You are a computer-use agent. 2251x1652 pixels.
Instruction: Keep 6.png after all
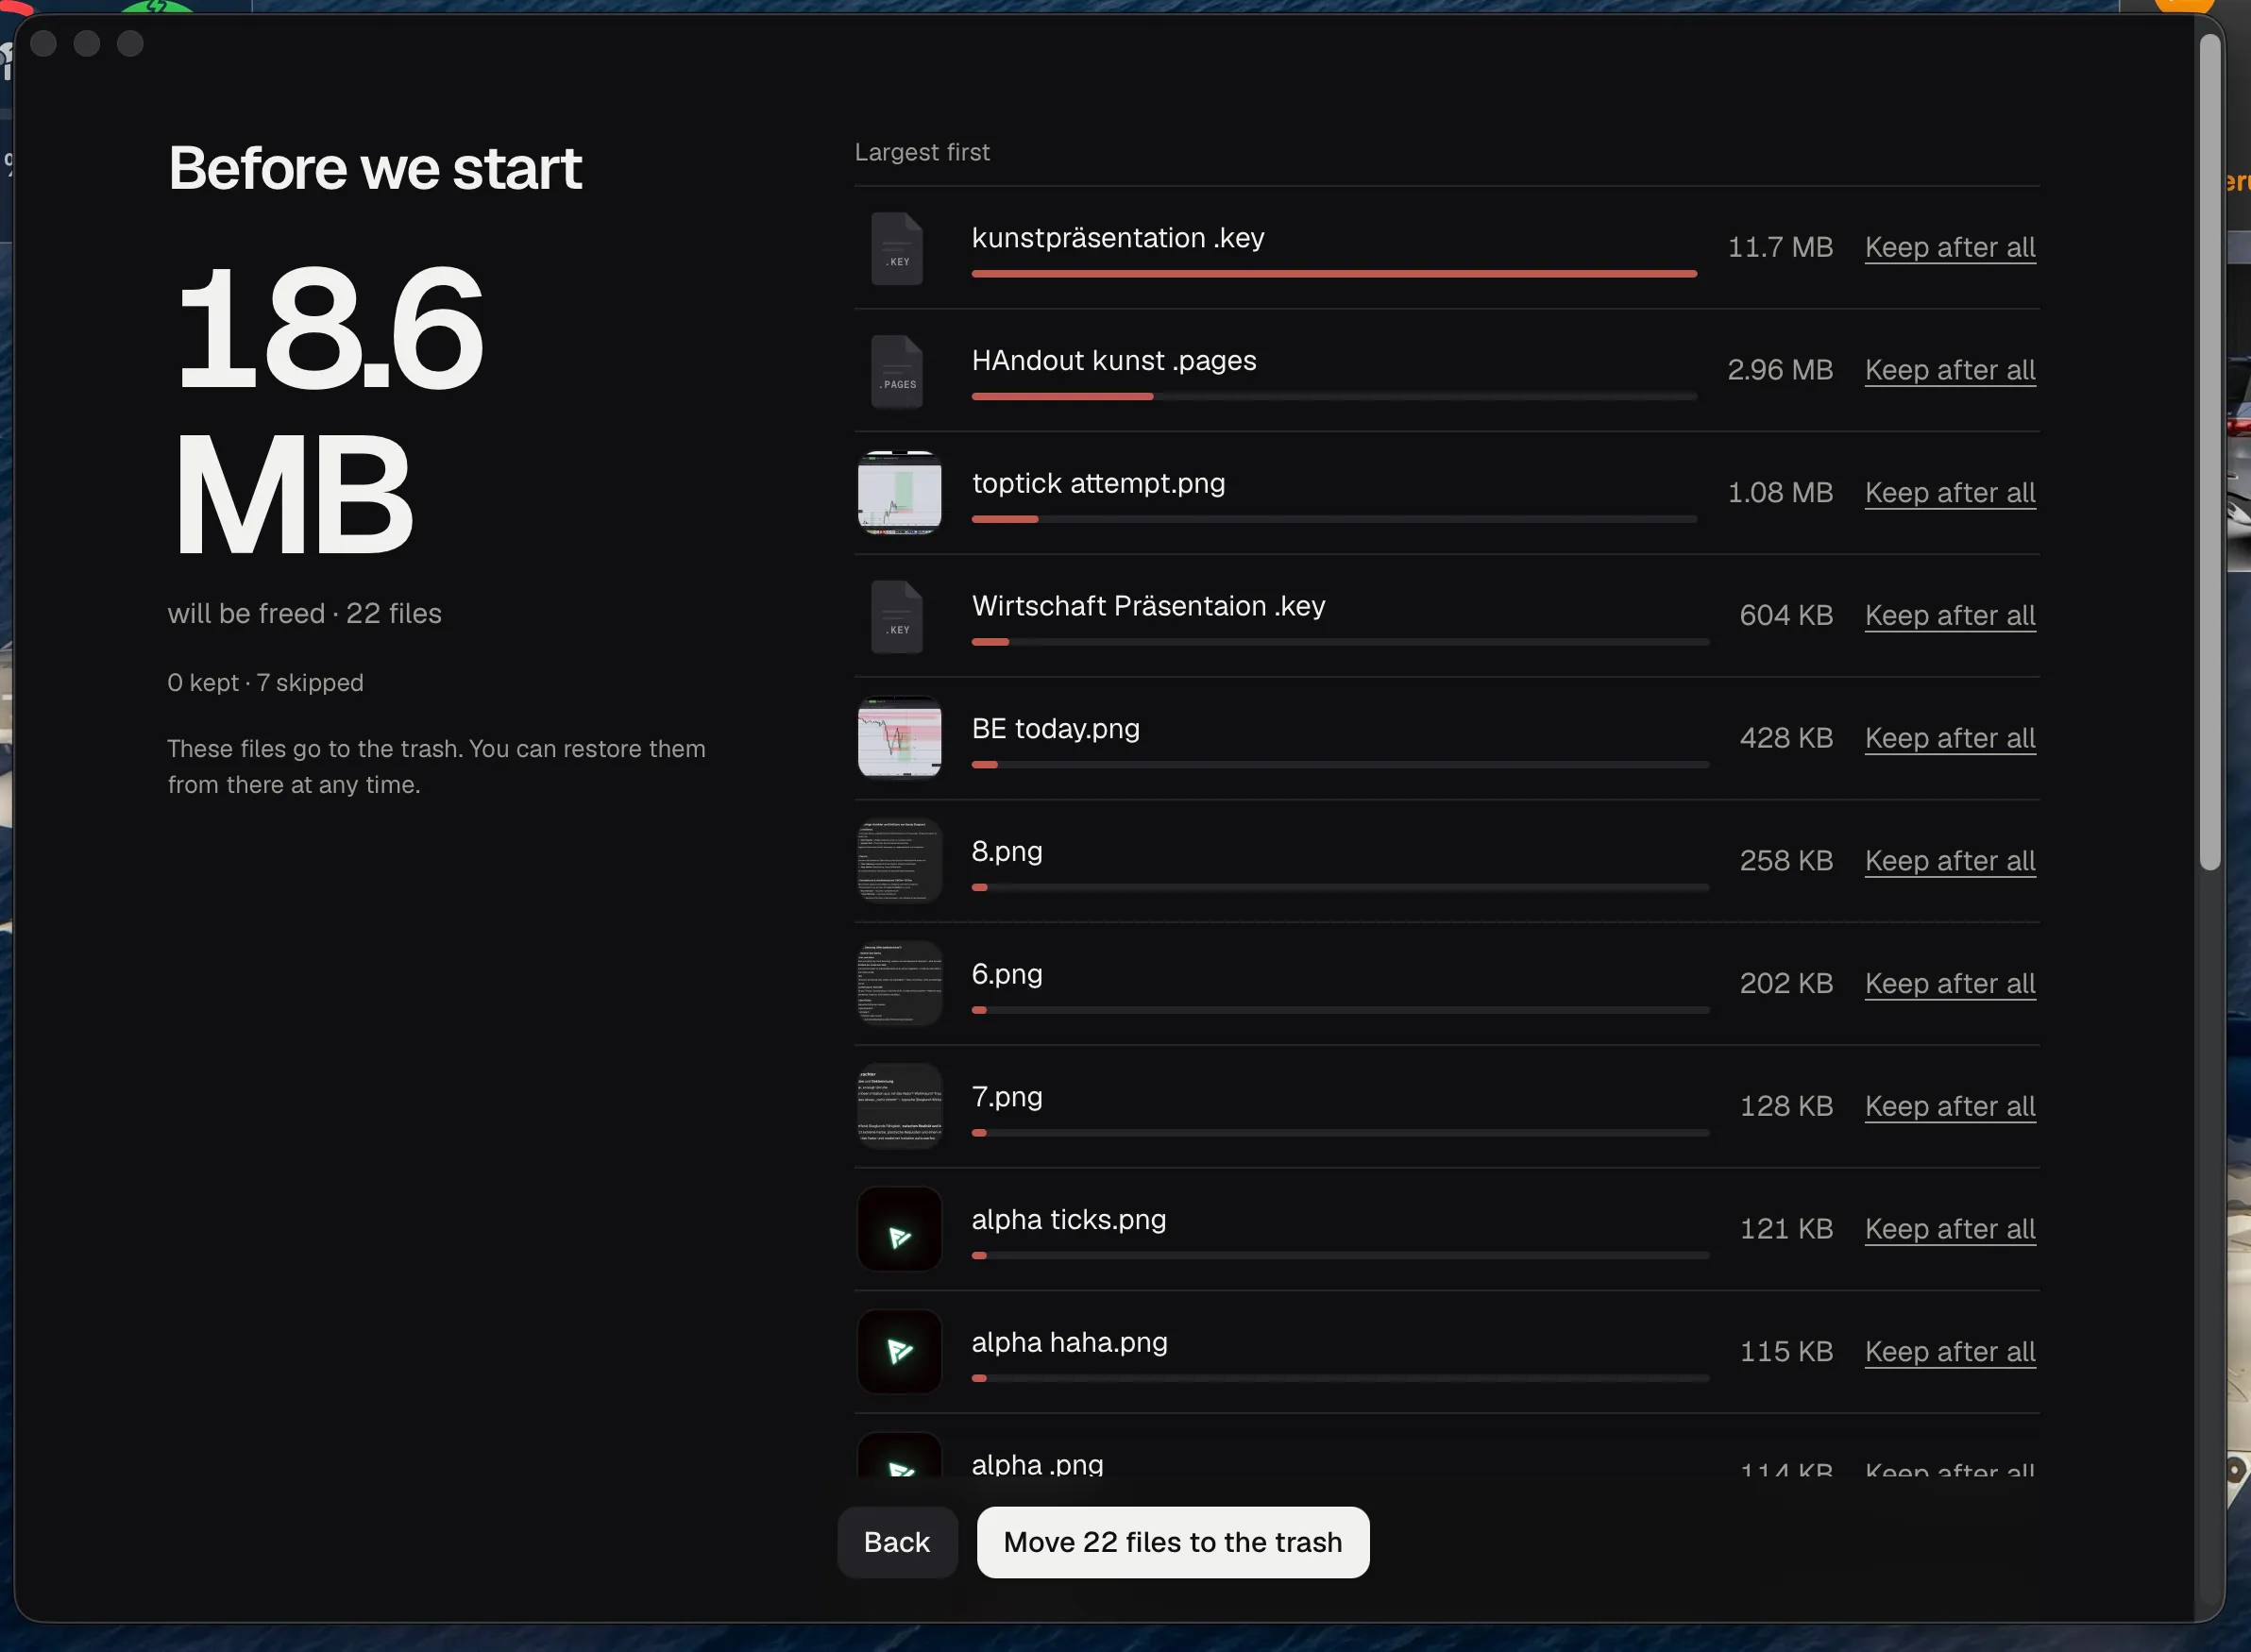click(x=1950, y=984)
